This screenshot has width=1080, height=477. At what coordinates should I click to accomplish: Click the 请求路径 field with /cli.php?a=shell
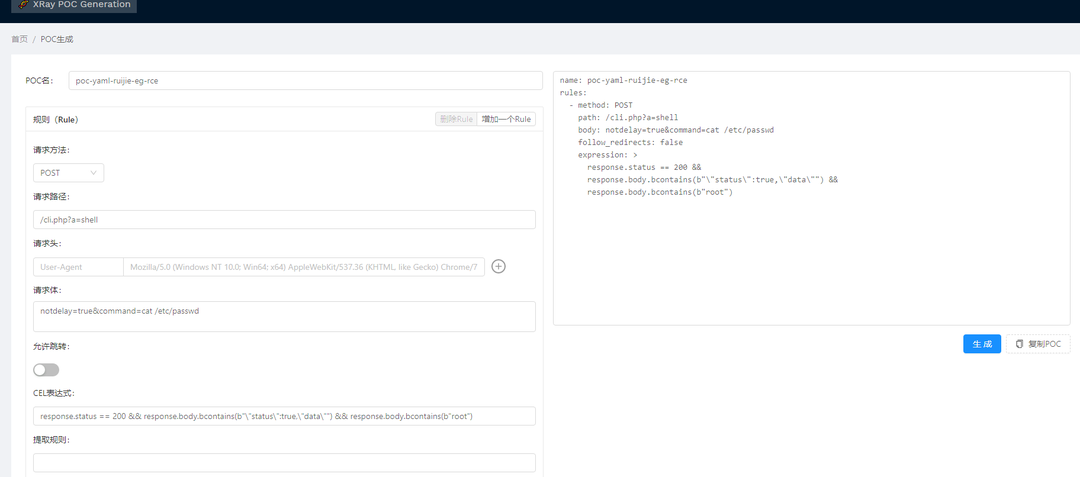[x=284, y=220]
